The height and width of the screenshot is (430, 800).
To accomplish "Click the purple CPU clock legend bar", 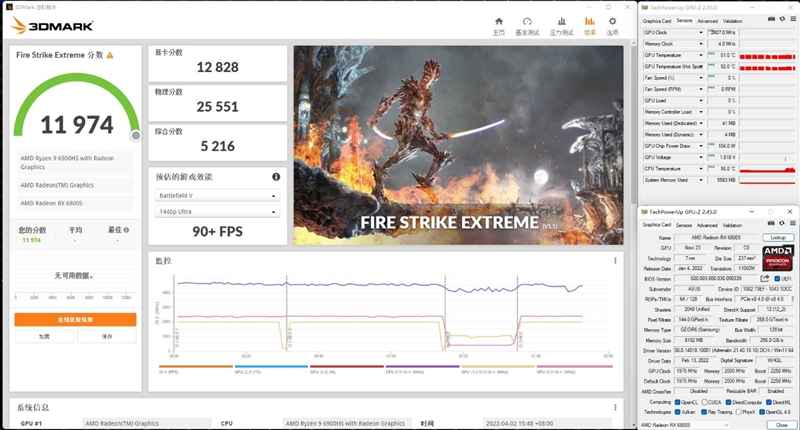I will (422, 366).
